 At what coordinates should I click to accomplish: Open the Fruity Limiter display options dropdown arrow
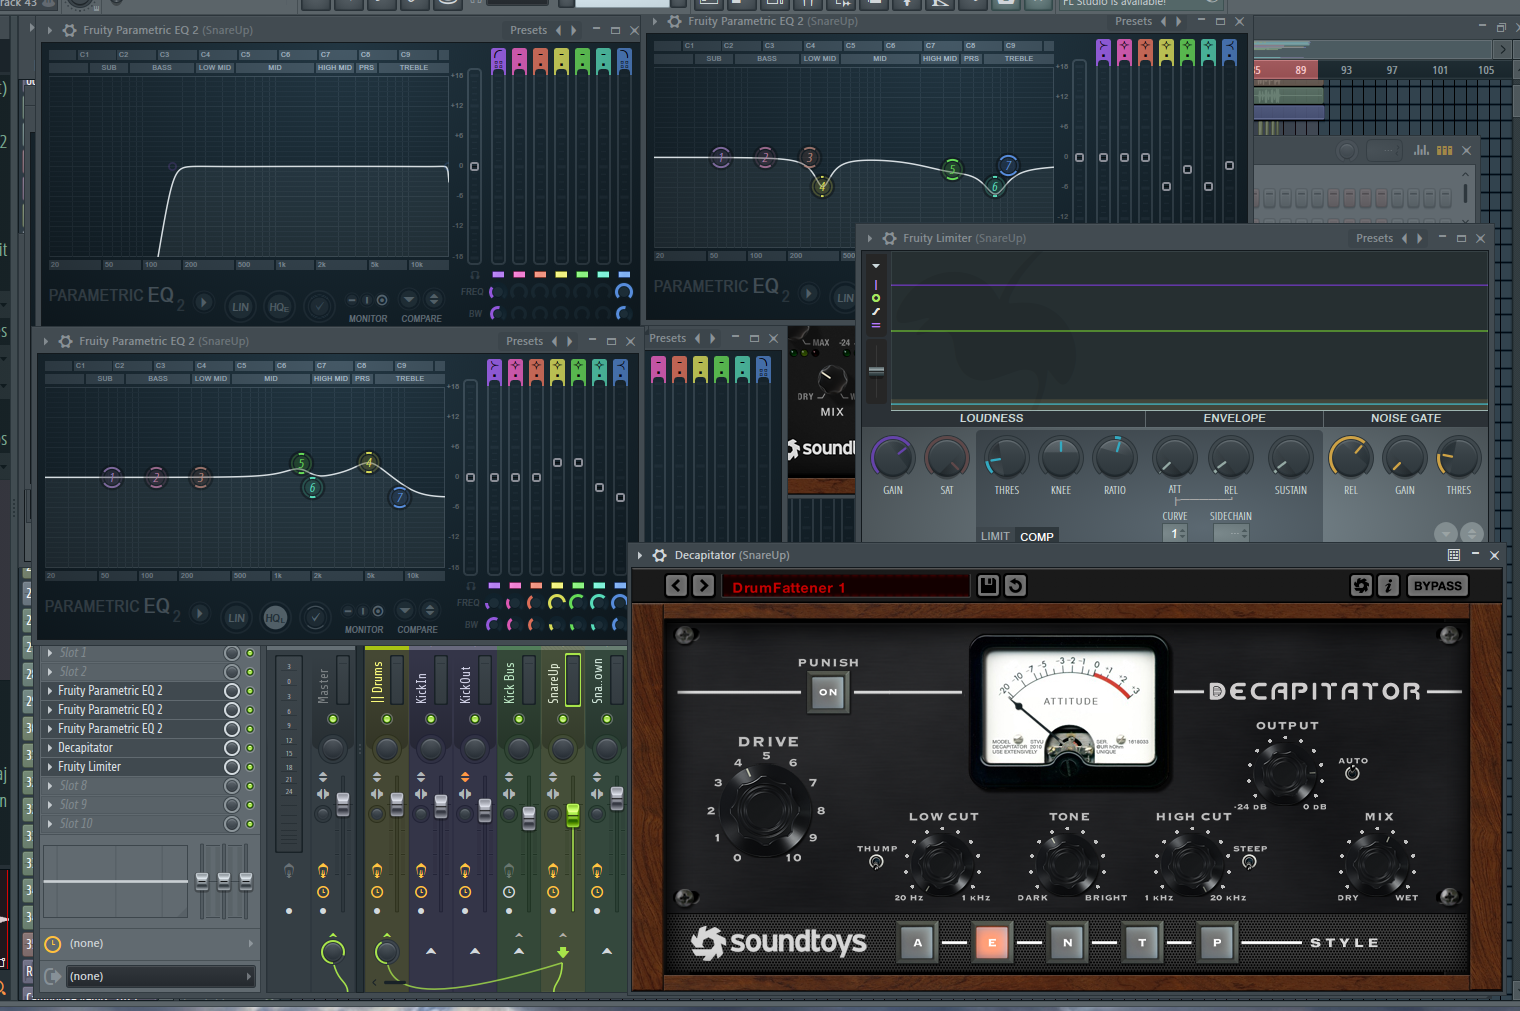(876, 266)
